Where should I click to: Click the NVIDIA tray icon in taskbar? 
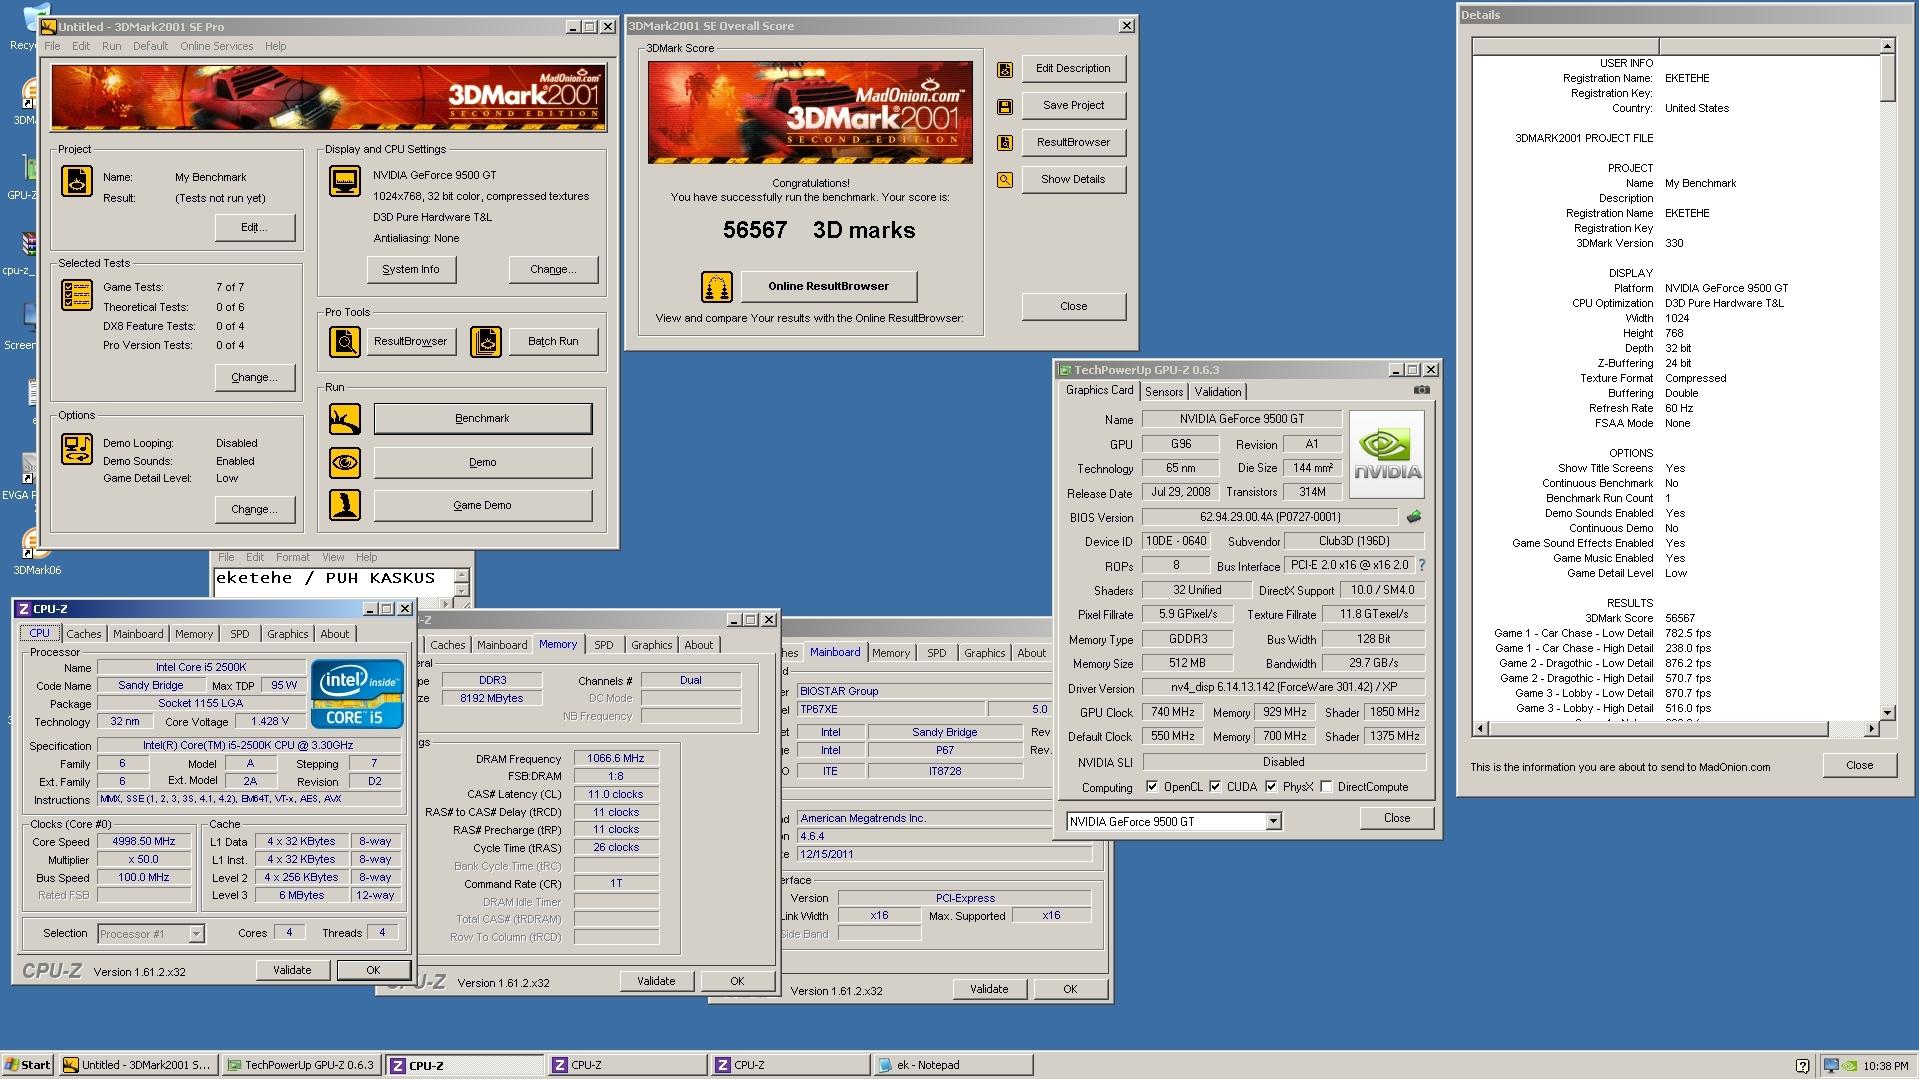(1851, 1065)
